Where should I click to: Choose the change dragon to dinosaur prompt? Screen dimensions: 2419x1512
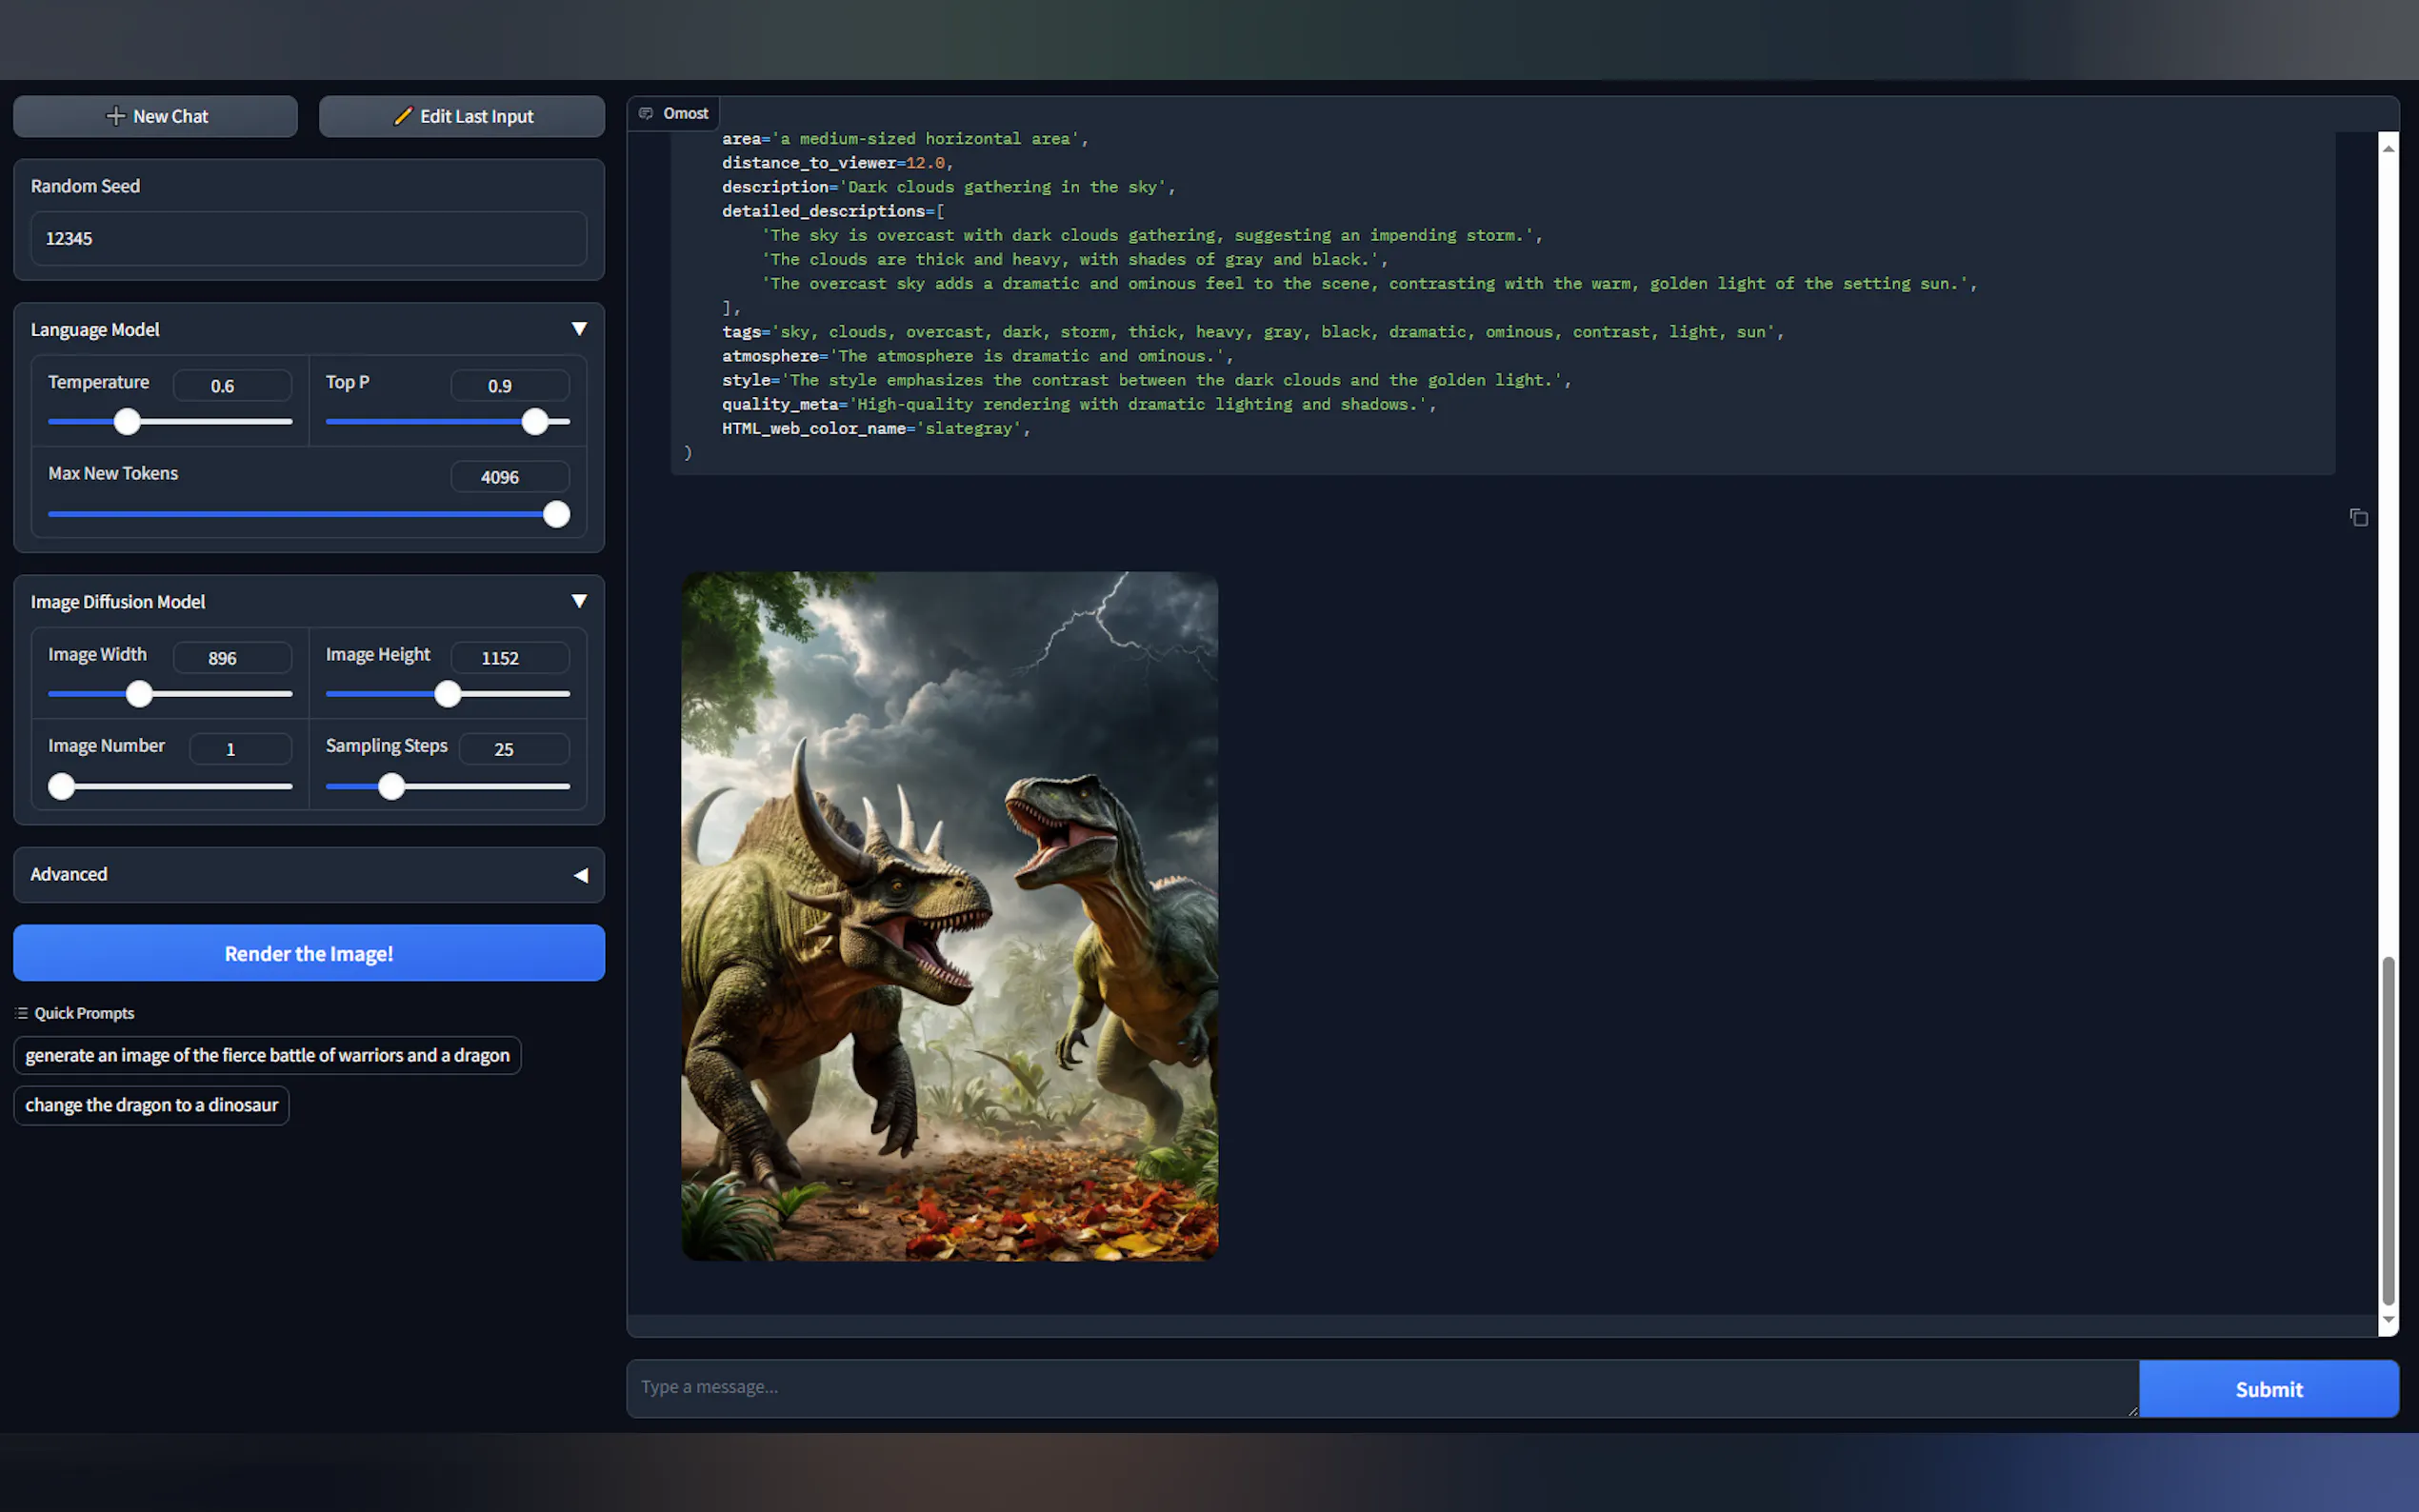pyautogui.click(x=151, y=1105)
